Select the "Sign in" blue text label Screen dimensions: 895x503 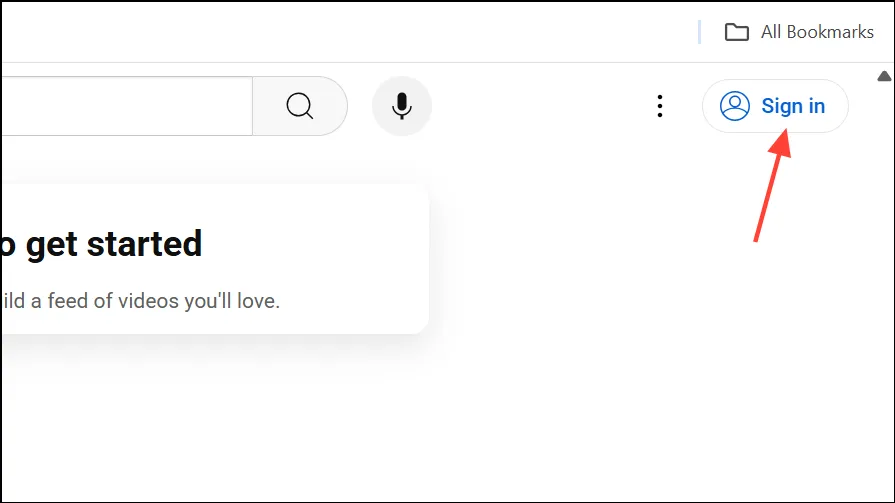tap(793, 106)
